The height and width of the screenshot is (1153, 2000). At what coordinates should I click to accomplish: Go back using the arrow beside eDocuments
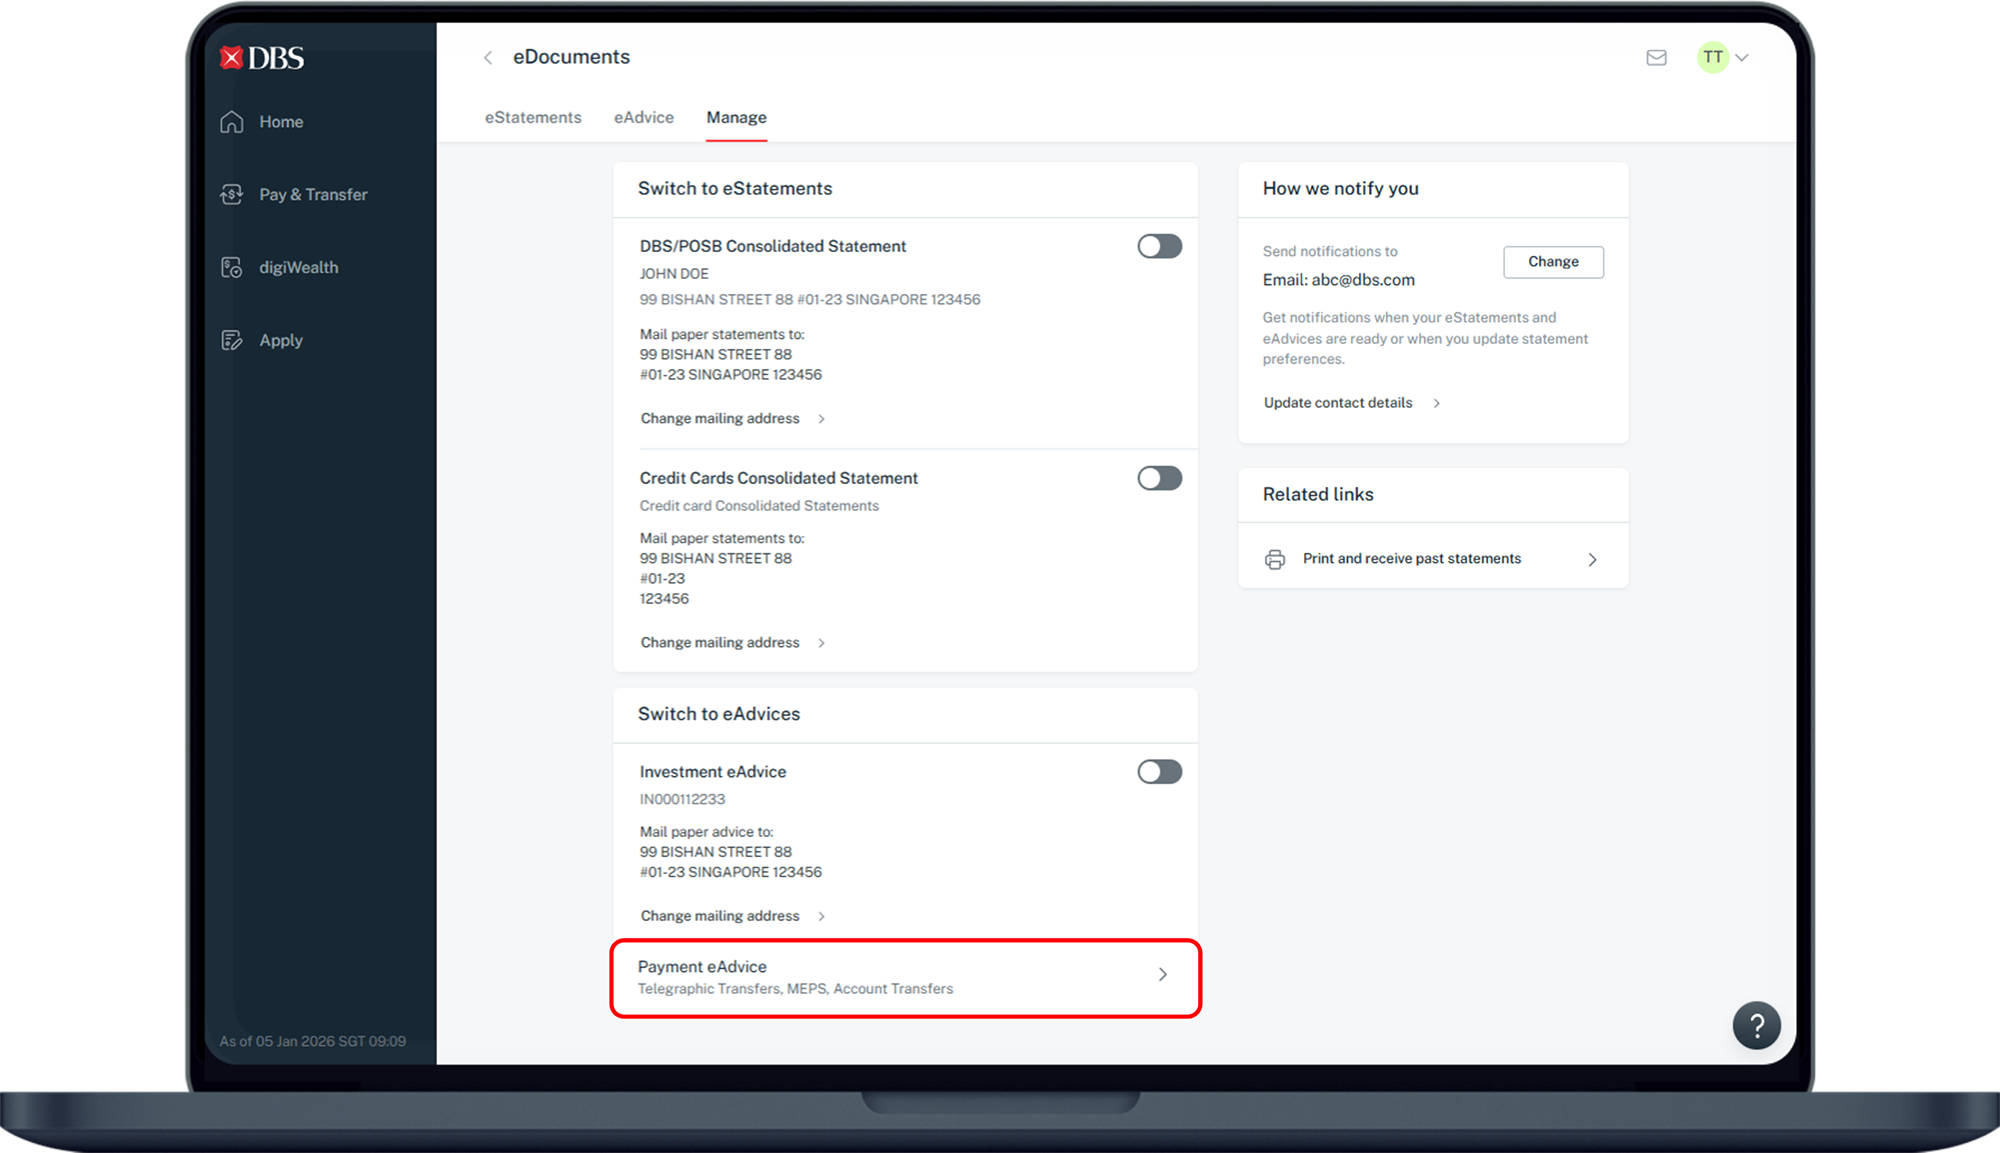(488, 58)
